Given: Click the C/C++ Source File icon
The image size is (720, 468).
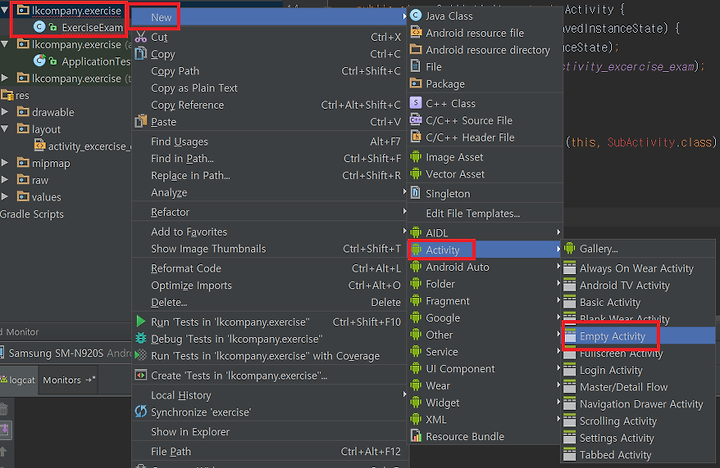Looking at the screenshot, I should [416, 120].
